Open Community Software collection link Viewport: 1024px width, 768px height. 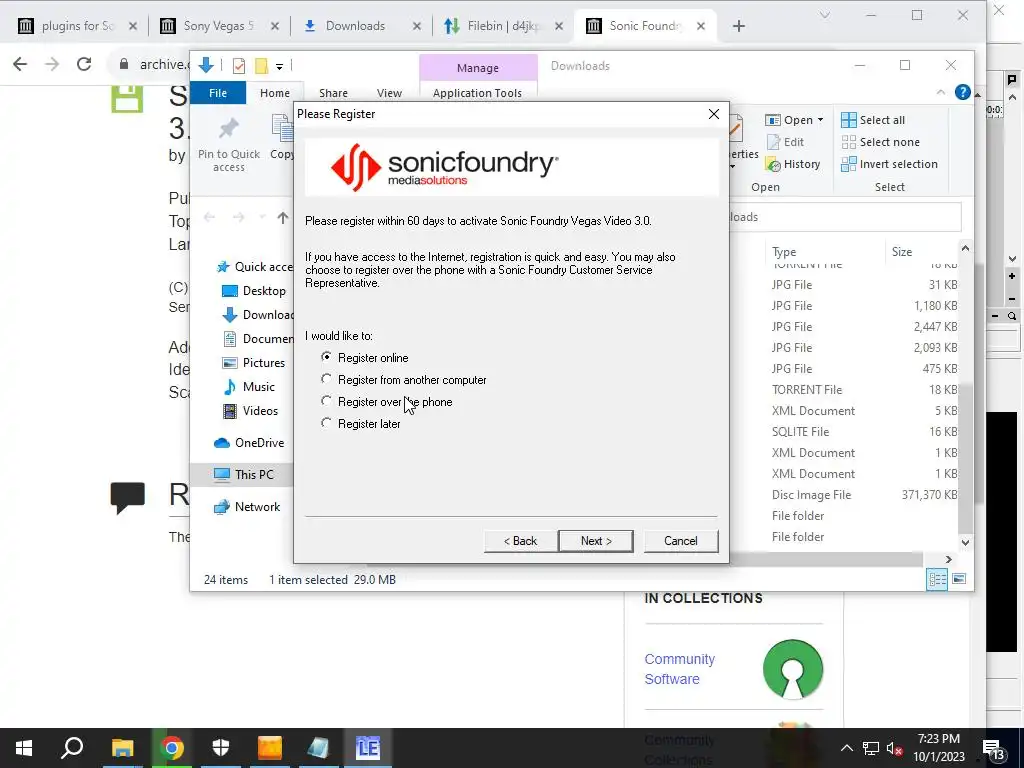(x=679, y=669)
